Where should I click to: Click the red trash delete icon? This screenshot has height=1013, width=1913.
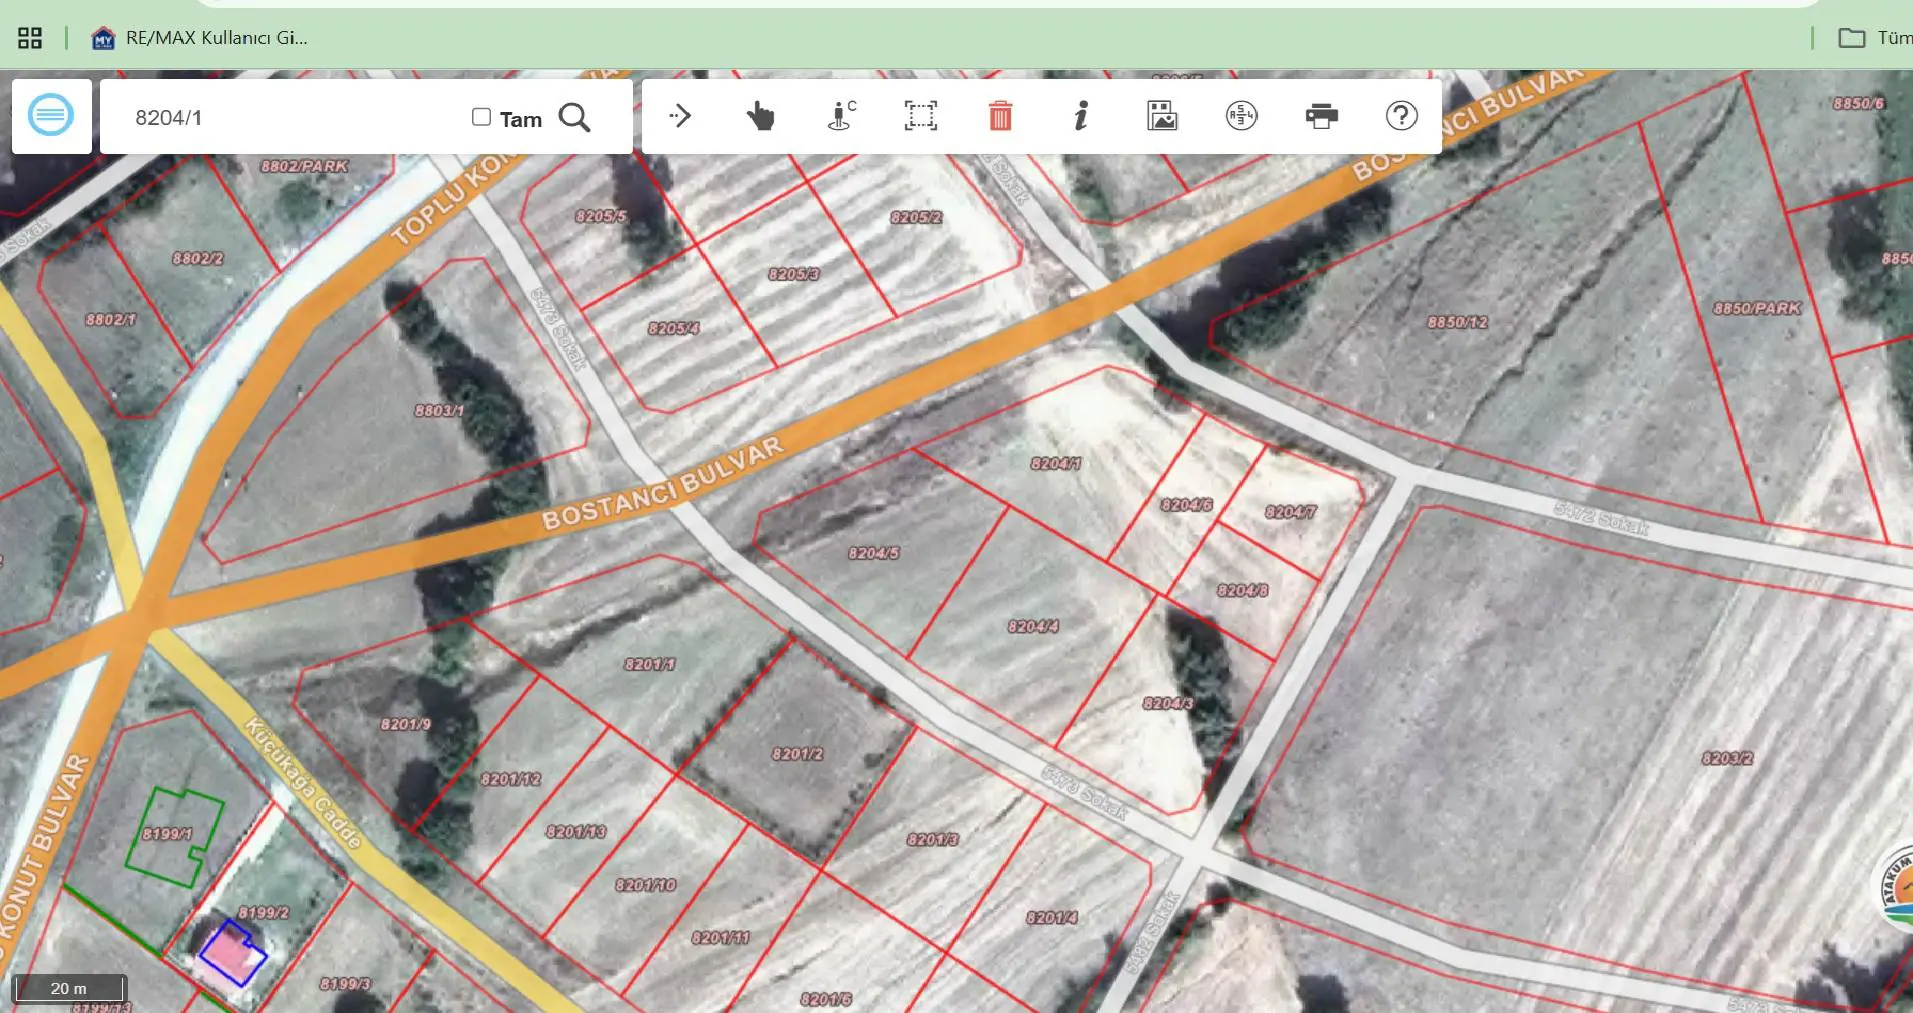tap(1000, 116)
